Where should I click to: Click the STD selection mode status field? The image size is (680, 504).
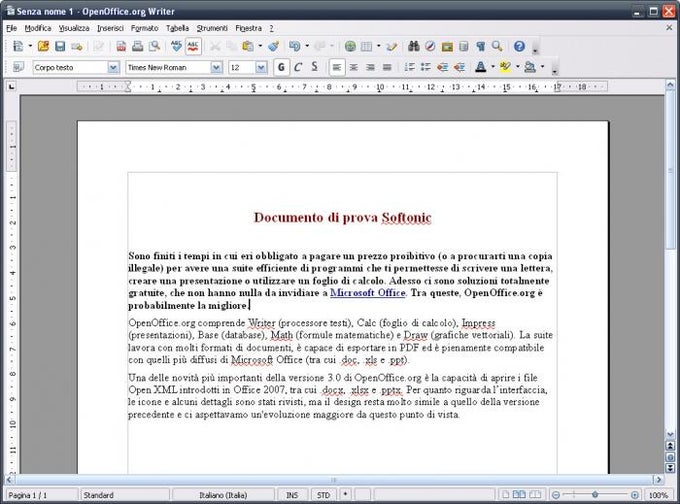(x=323, y=495)
